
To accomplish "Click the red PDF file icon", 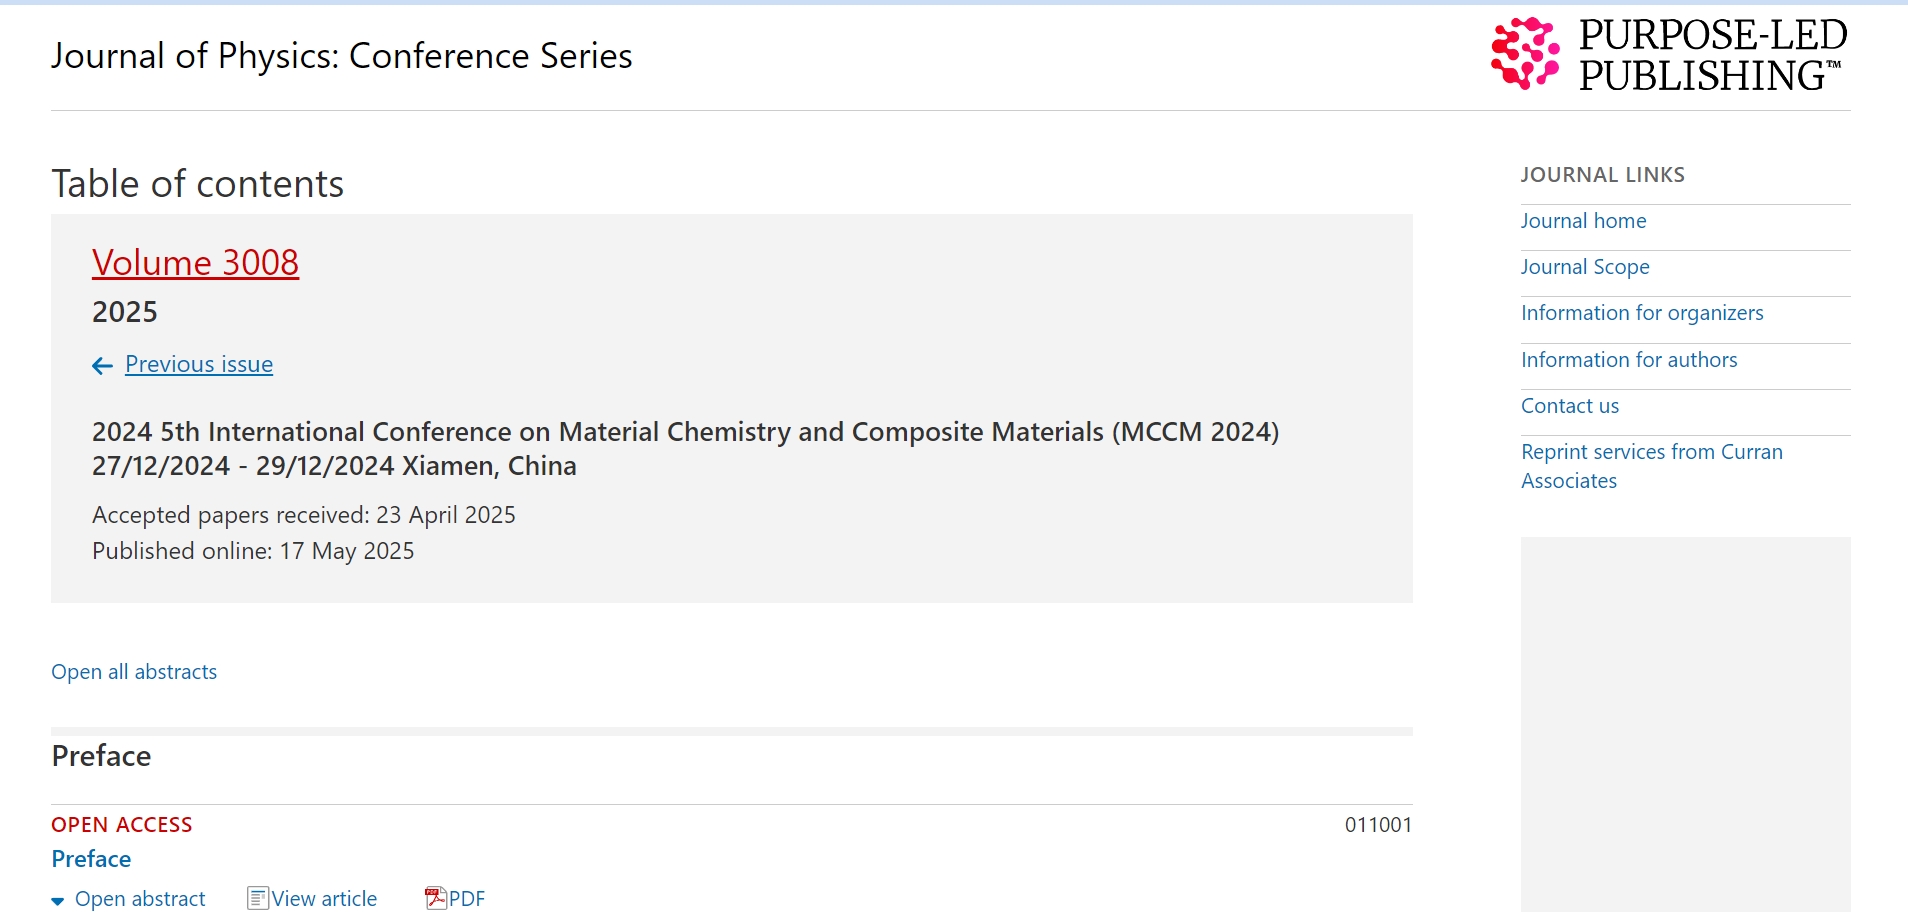I will pyautogui.click(x=436, y=898).
